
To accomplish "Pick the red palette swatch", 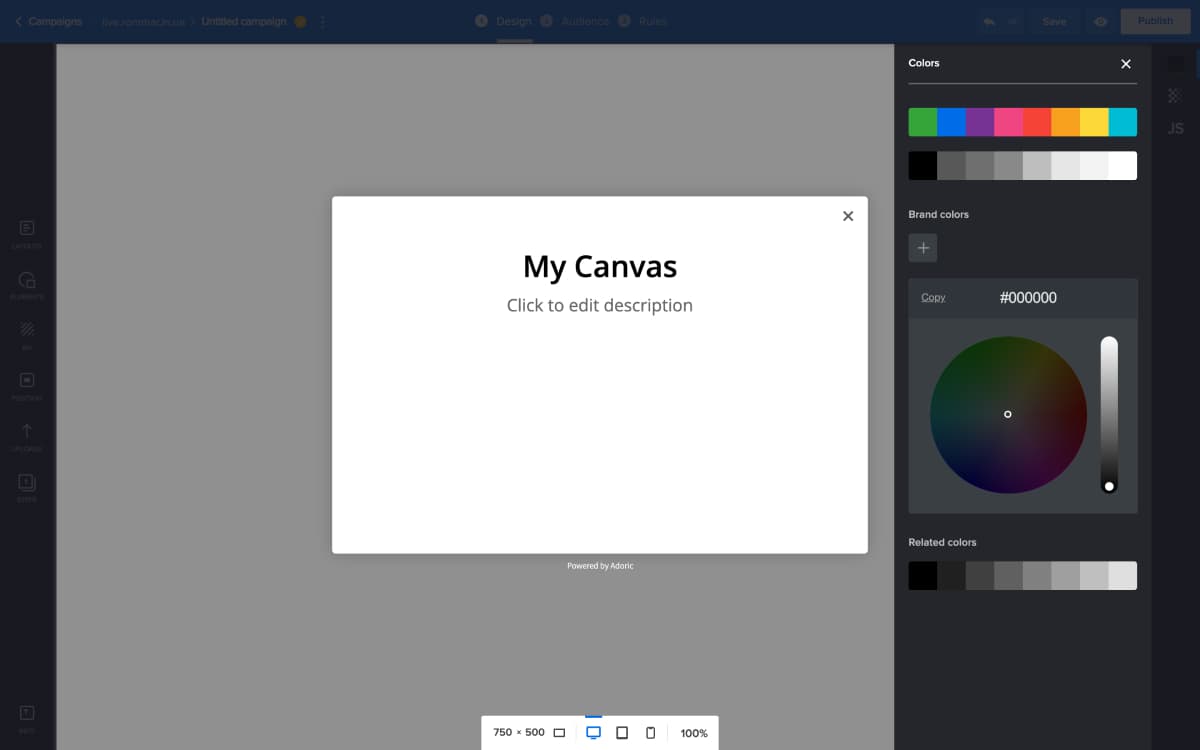I will pyautogui.click(x=1037, y=122).
